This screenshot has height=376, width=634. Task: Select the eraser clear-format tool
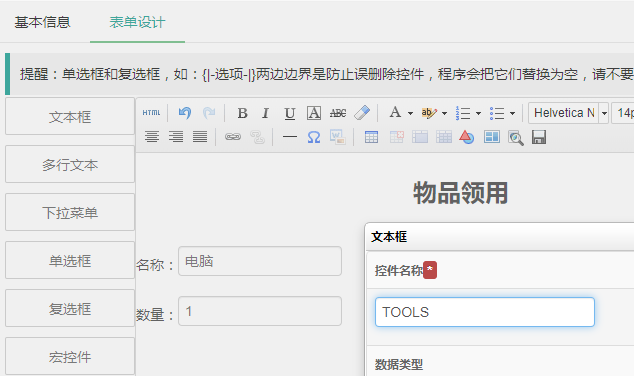tap(362, 113)
